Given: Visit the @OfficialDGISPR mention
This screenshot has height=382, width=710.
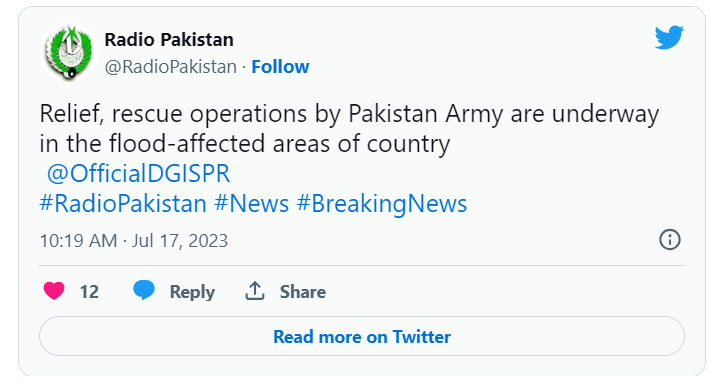Looking at the screenshot, I should (x=139, y=174).
